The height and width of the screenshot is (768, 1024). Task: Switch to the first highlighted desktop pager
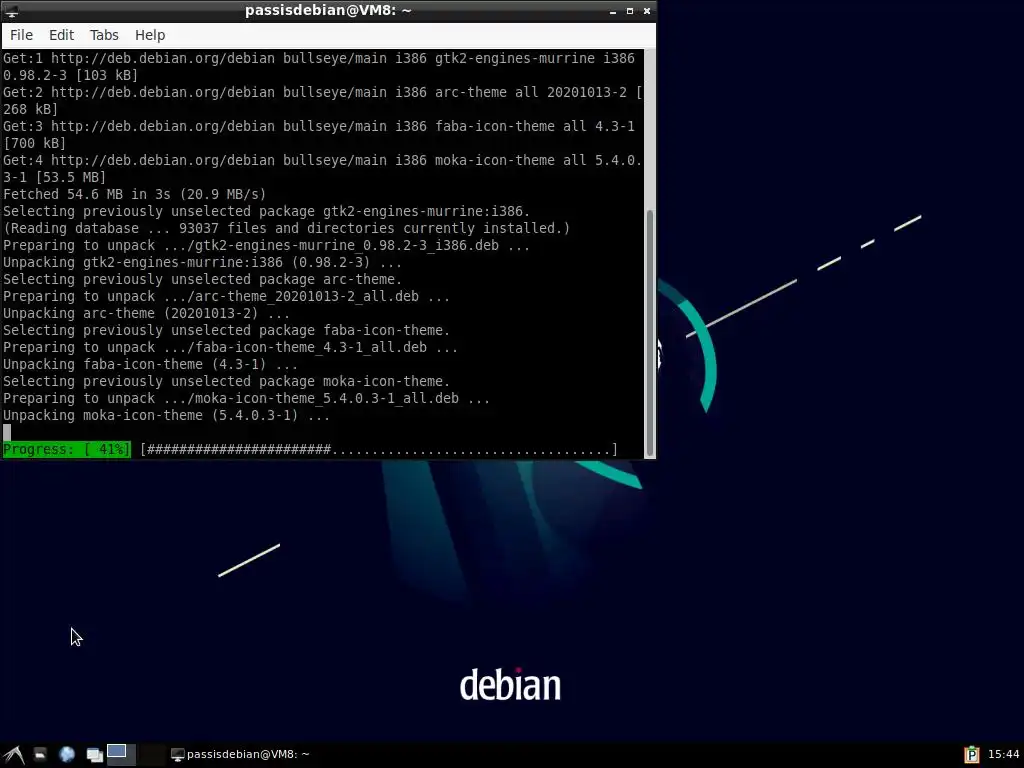[x=121, y=754]
